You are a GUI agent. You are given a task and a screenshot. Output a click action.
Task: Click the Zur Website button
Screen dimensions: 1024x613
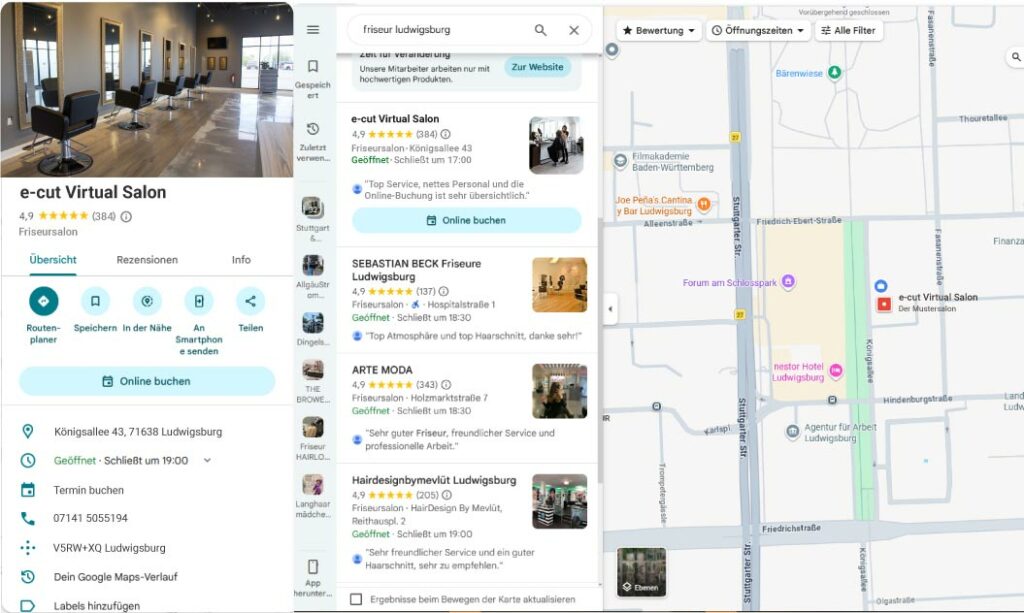[x=537, y=67]
